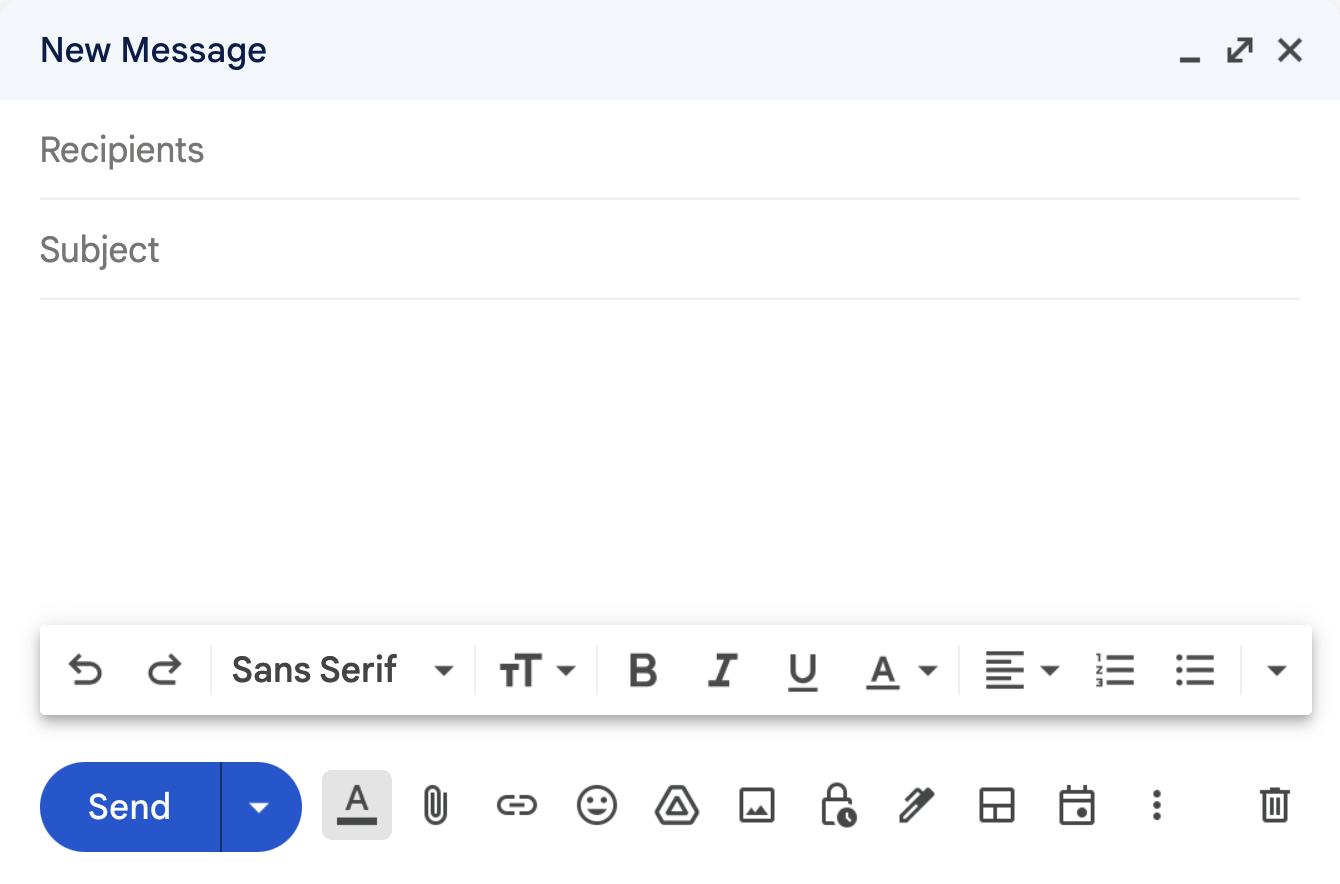Insert files using Google Drive

[x=677, y=807]
